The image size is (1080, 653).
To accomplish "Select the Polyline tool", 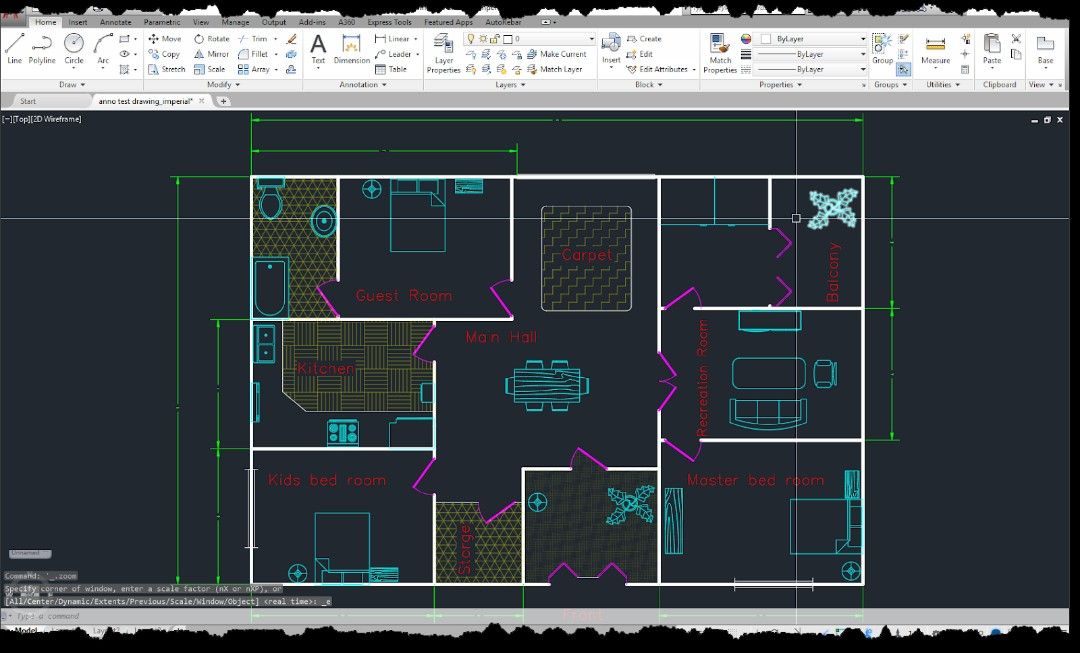I will click(x=41, y=46).
